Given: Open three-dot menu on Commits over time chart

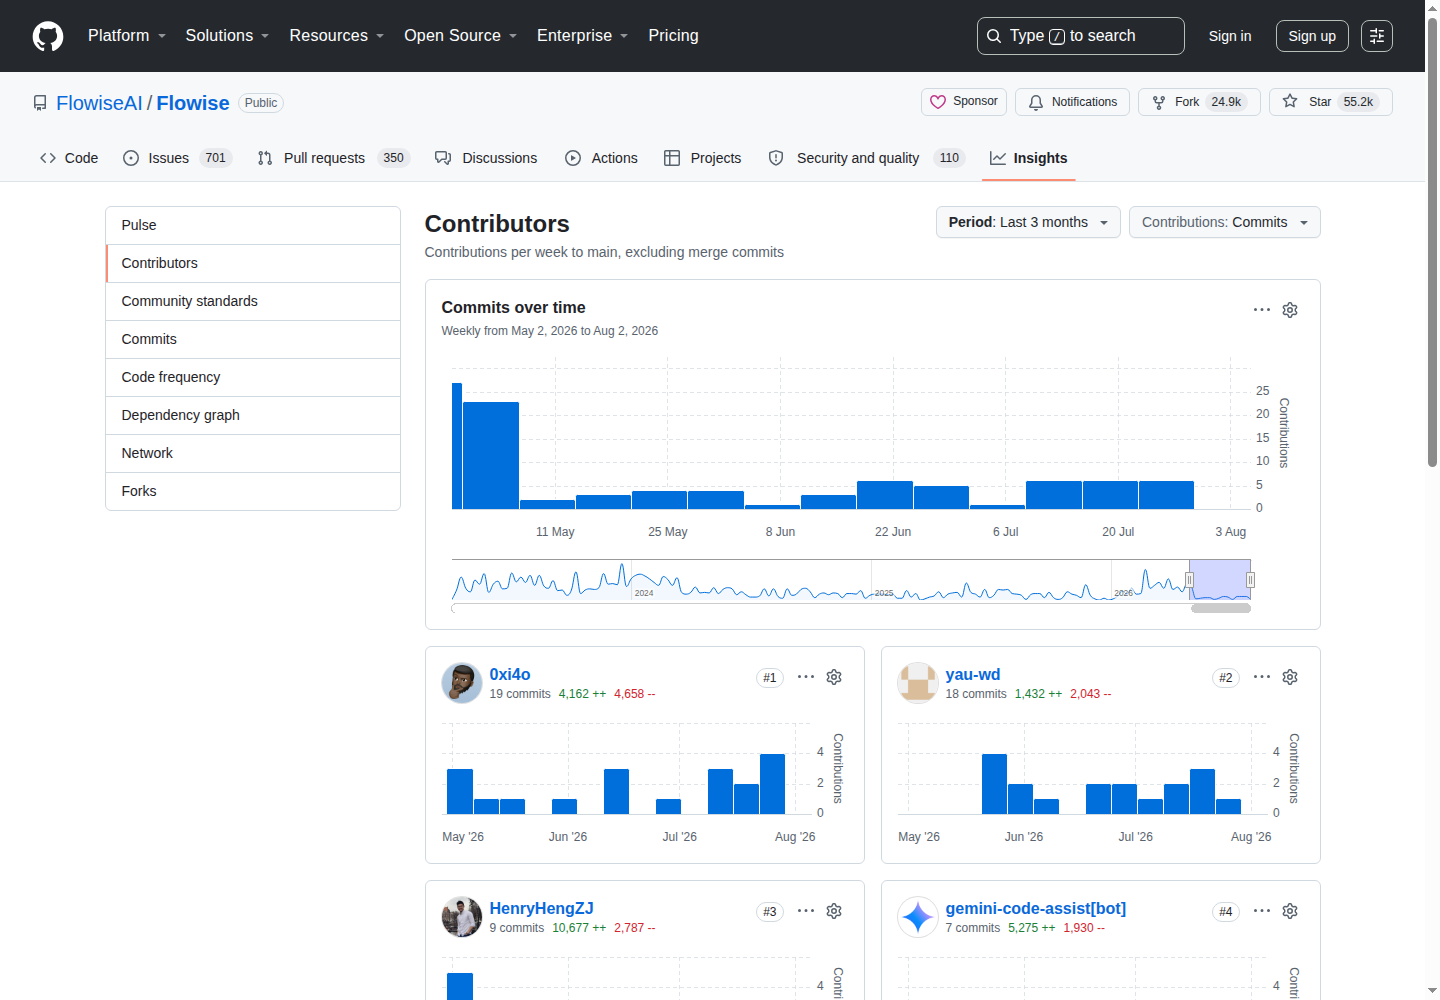Looking at the screenshot, I should [x=1262, y=310].
